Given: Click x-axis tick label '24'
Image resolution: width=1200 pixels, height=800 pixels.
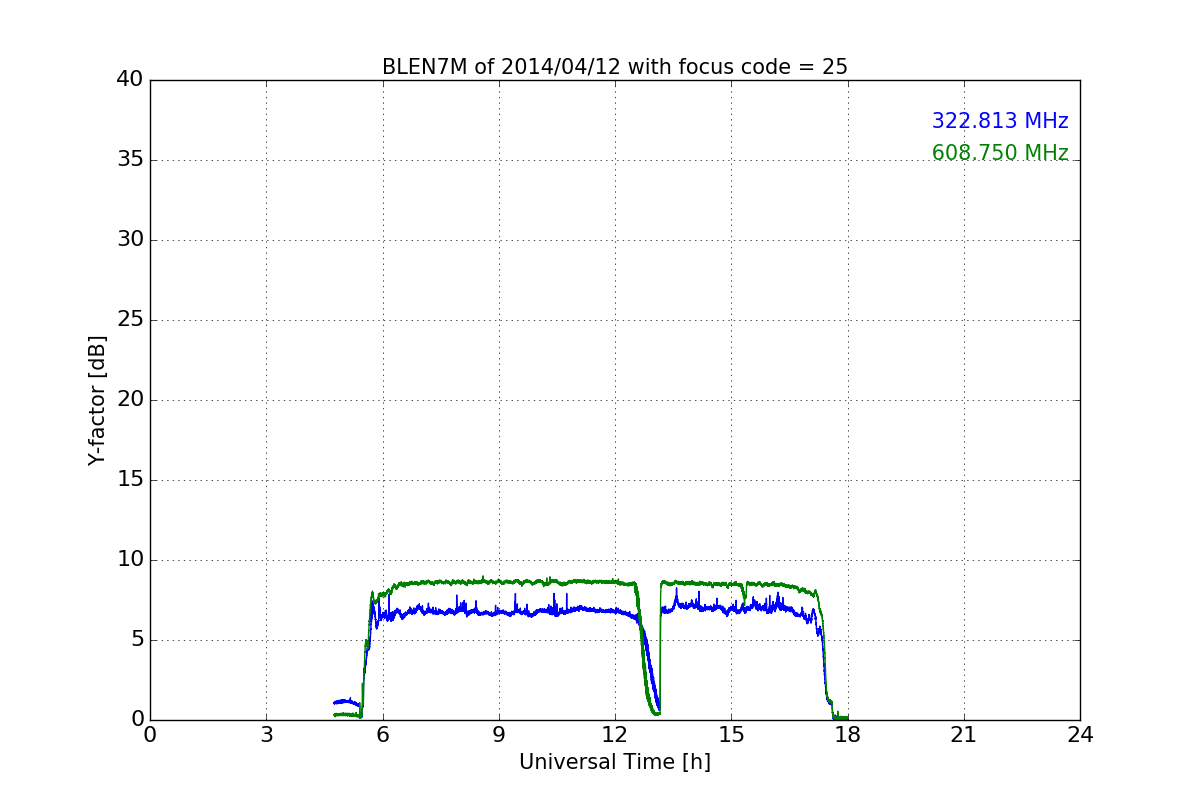Looking at the screenshot, I should (1080, 735).
